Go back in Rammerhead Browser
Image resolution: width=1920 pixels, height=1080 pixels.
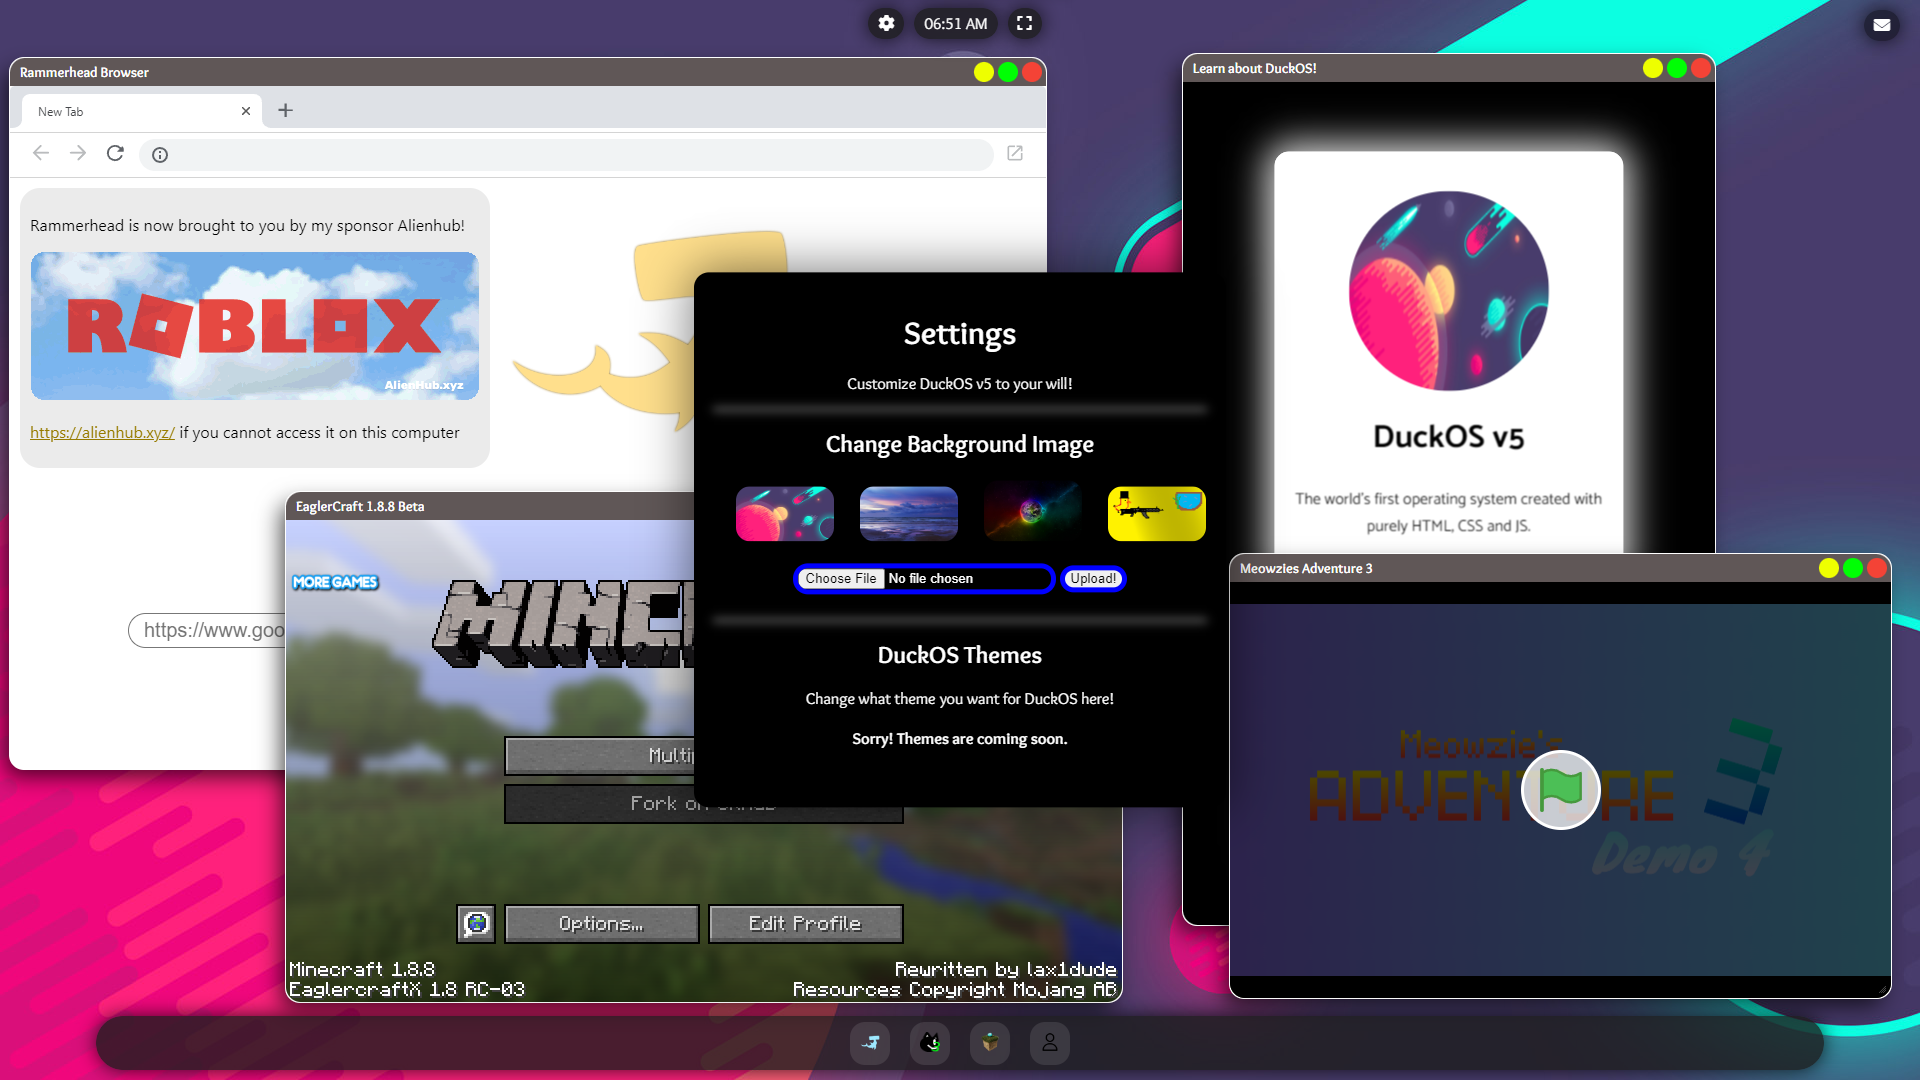click(x=41, y=153)
